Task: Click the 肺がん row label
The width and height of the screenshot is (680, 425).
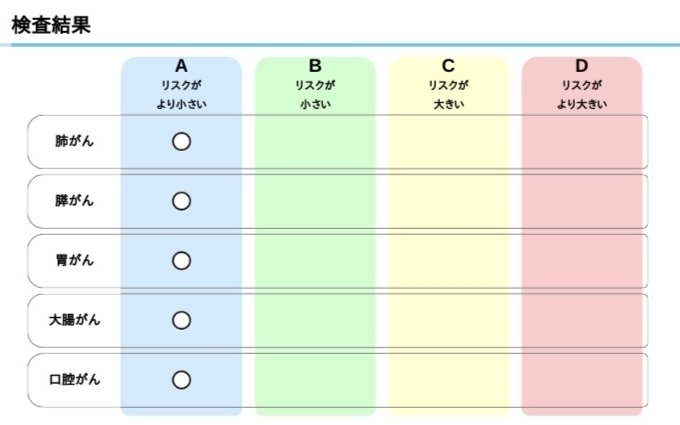Action: tap(75, 142)
